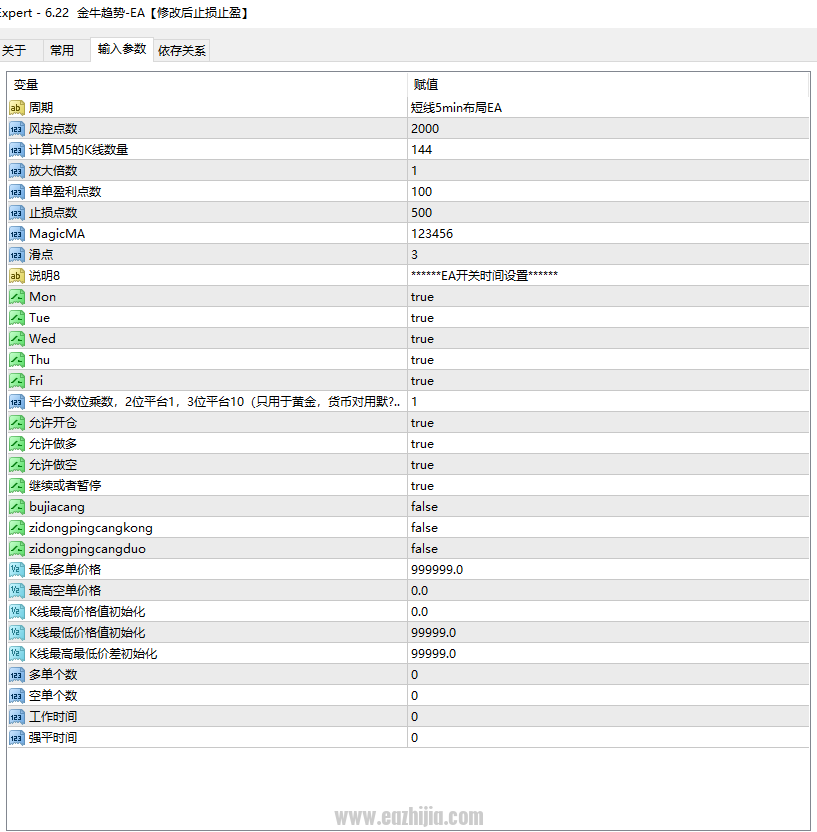This screenshot has width=817, height=832.
Task: Edit the MagicMA value 123456
Action: click(608, 234)
